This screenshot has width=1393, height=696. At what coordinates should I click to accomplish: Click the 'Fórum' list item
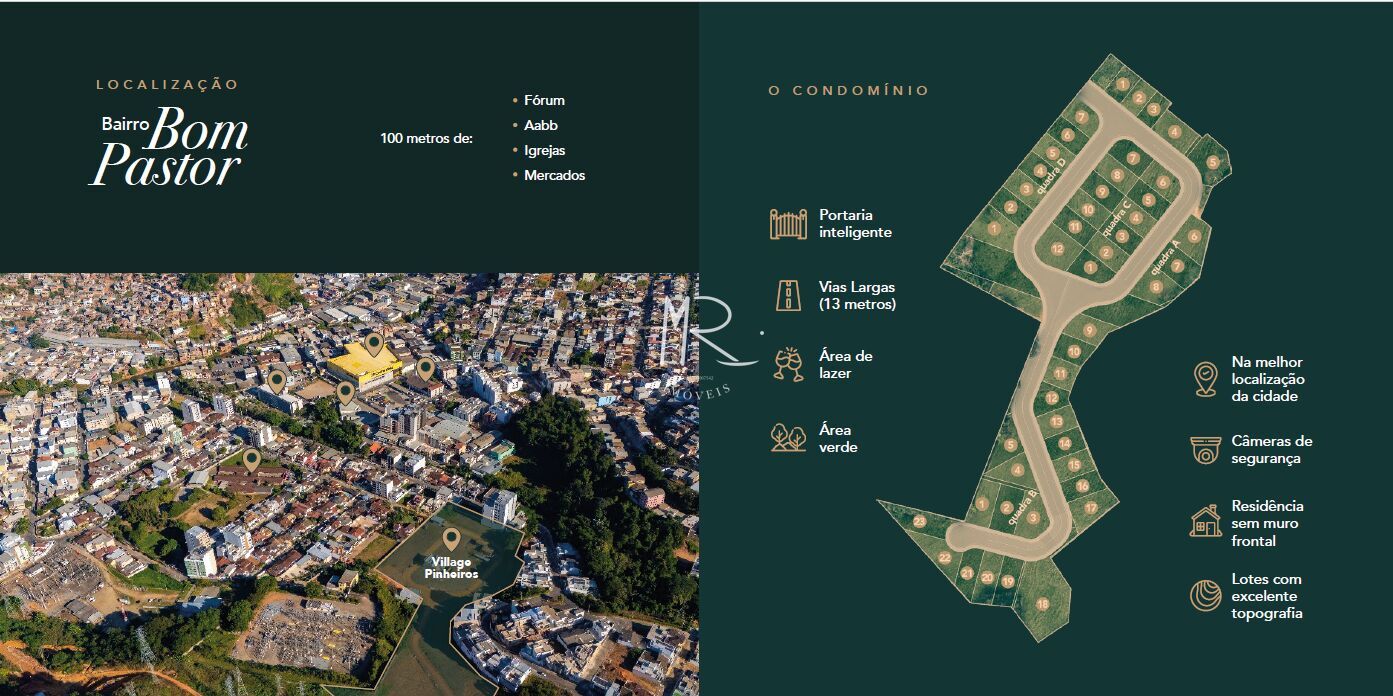(544, 100)
